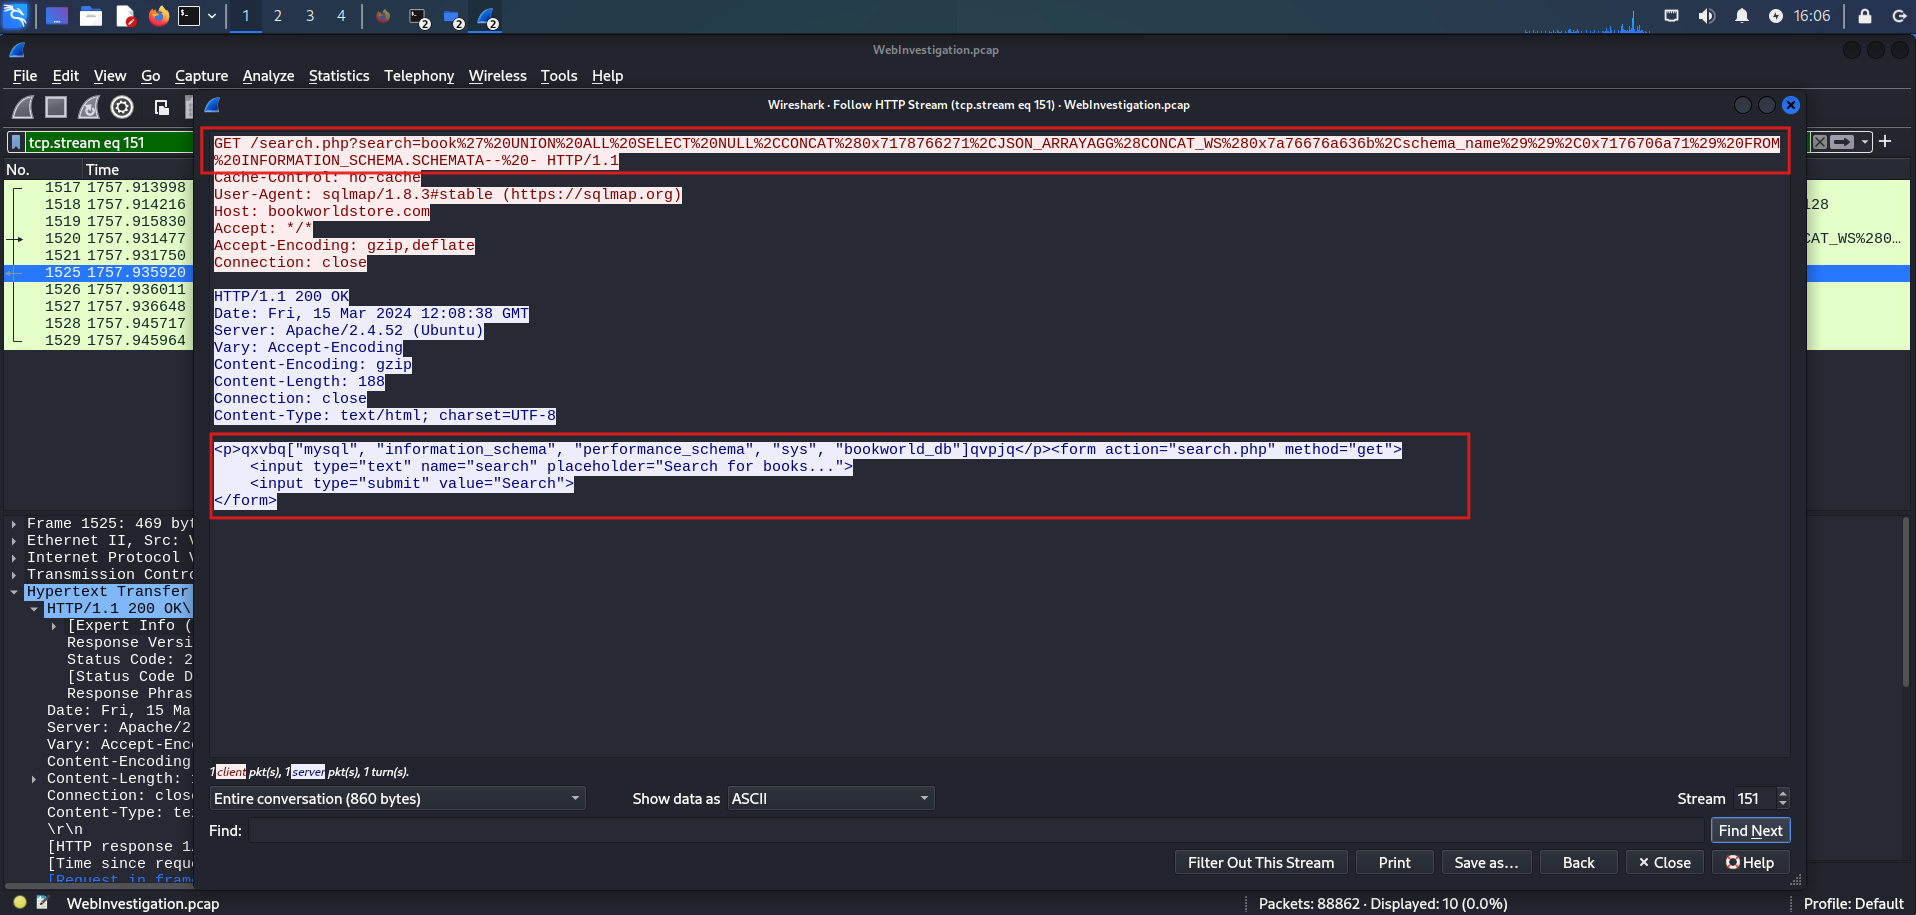Open the file manager launcher in panel
The height and width of the screenshot is (915, 1916).
(x=91, y=16)
